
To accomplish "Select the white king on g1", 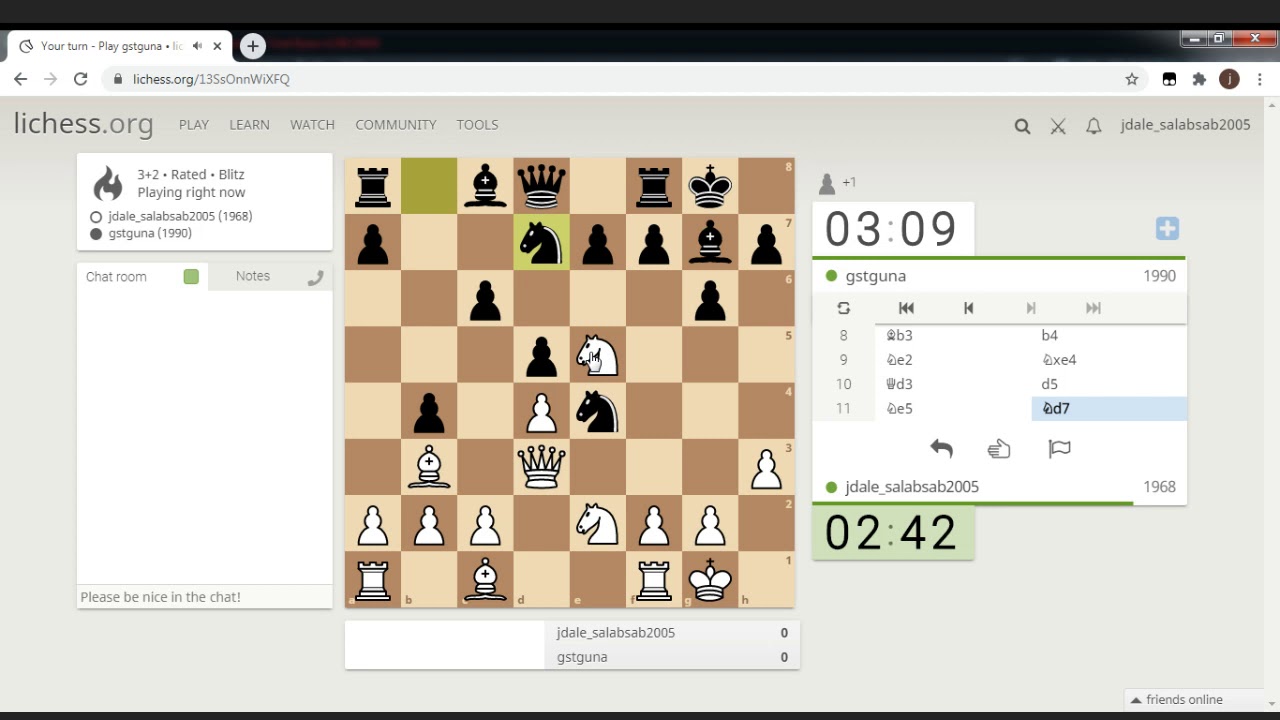I will pyautogui.click(x=710, y=579).
